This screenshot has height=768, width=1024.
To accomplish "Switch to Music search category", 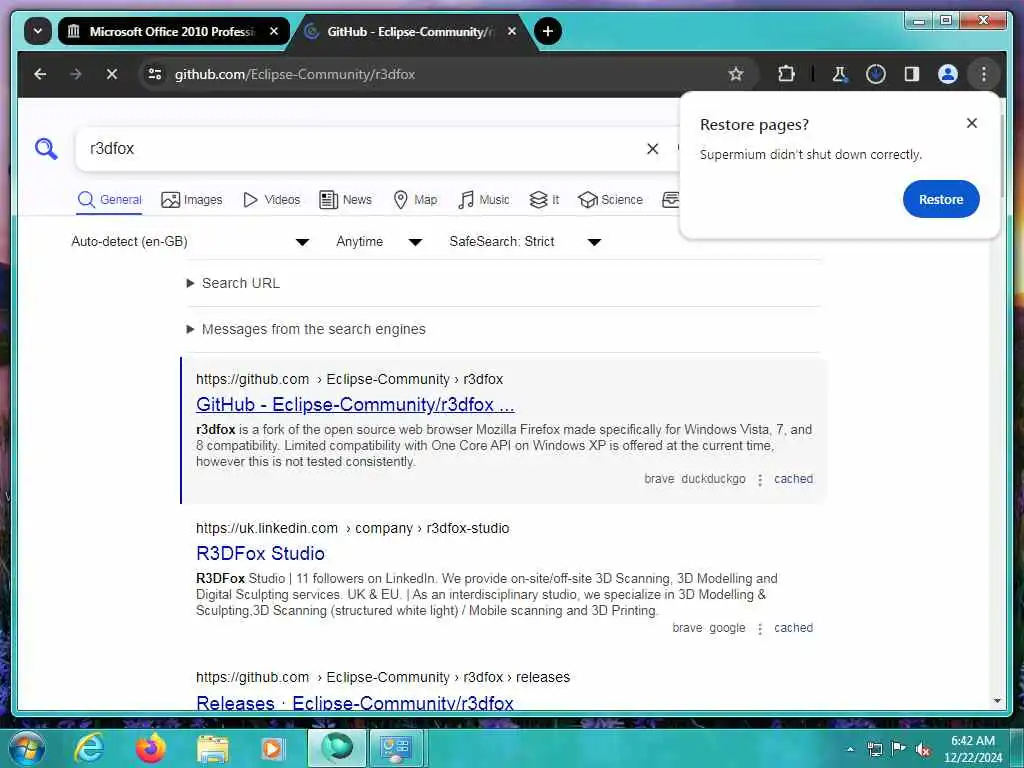I will coord(484,200).
